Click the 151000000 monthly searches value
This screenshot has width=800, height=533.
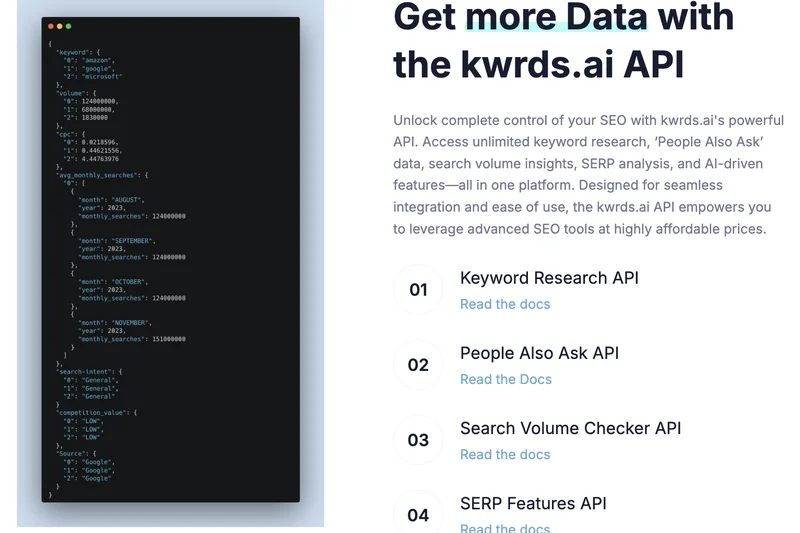click(169, 339)
